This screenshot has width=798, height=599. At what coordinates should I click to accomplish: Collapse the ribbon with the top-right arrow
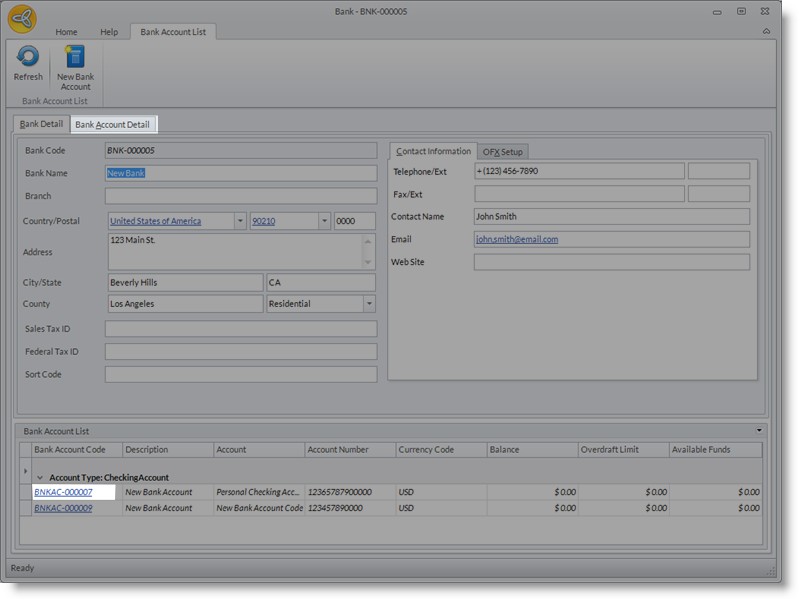[766, 32]
